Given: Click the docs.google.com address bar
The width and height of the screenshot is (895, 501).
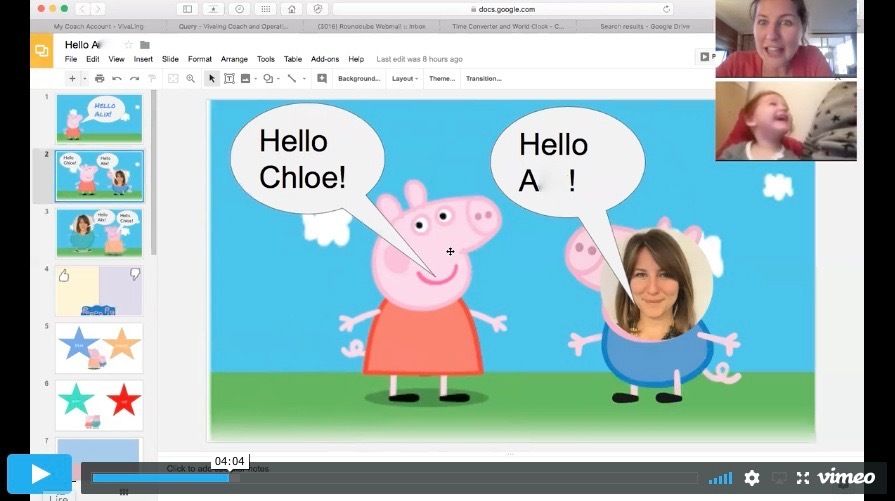Looking at the screenshot, I should (x=503, y=9).
